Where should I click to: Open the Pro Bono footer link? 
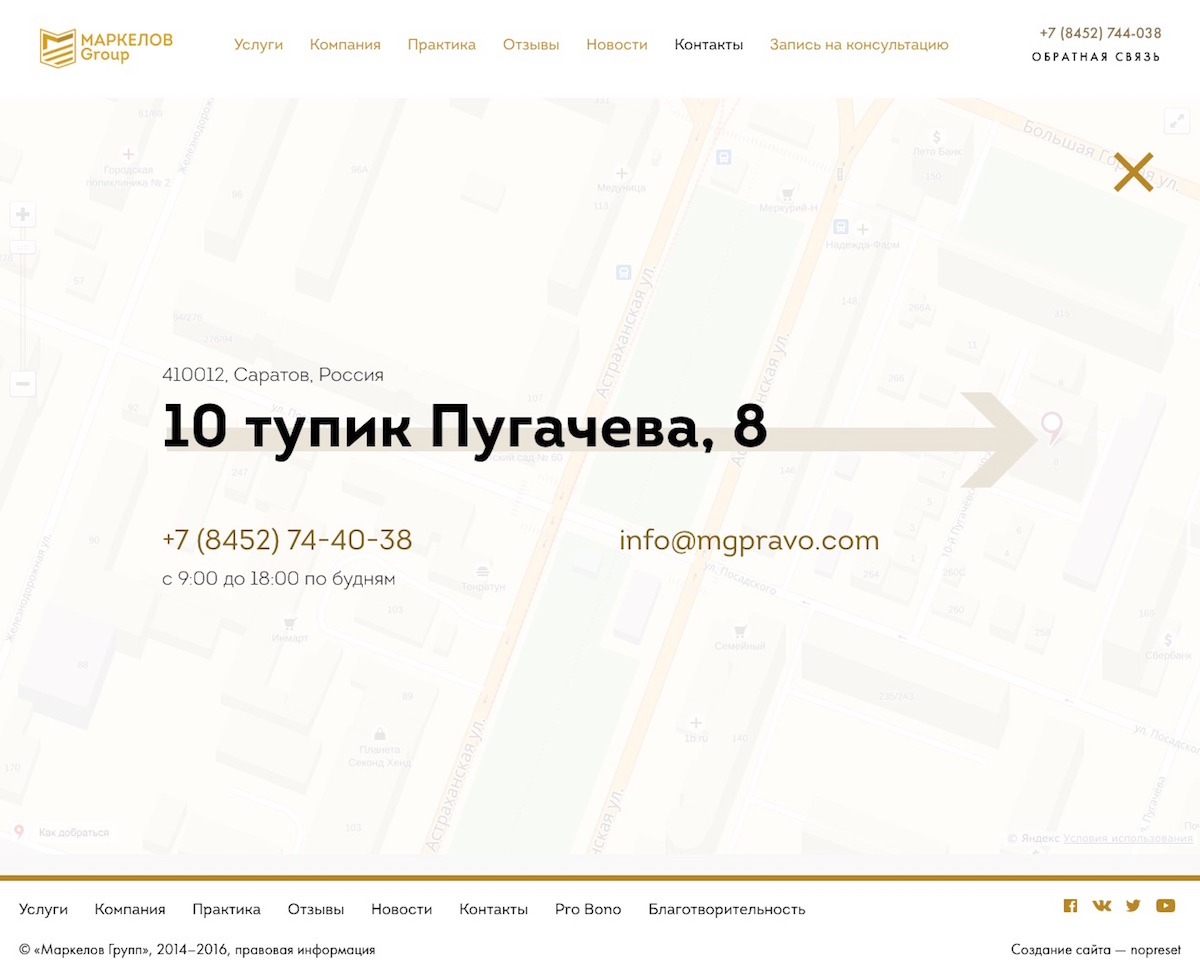tap(588, 909)
